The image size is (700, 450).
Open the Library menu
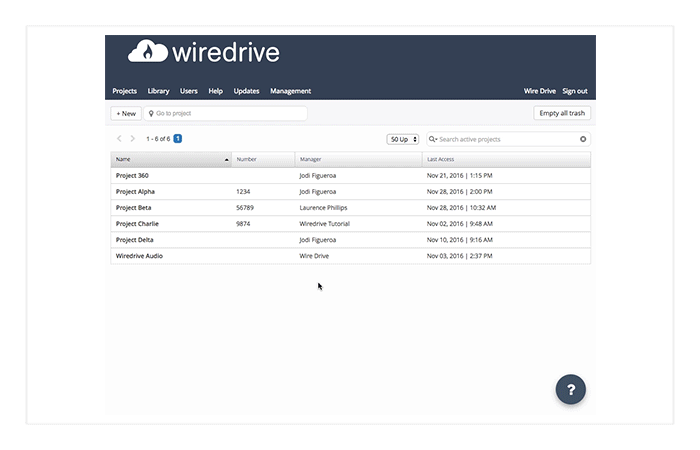click(x=158, y=91)
